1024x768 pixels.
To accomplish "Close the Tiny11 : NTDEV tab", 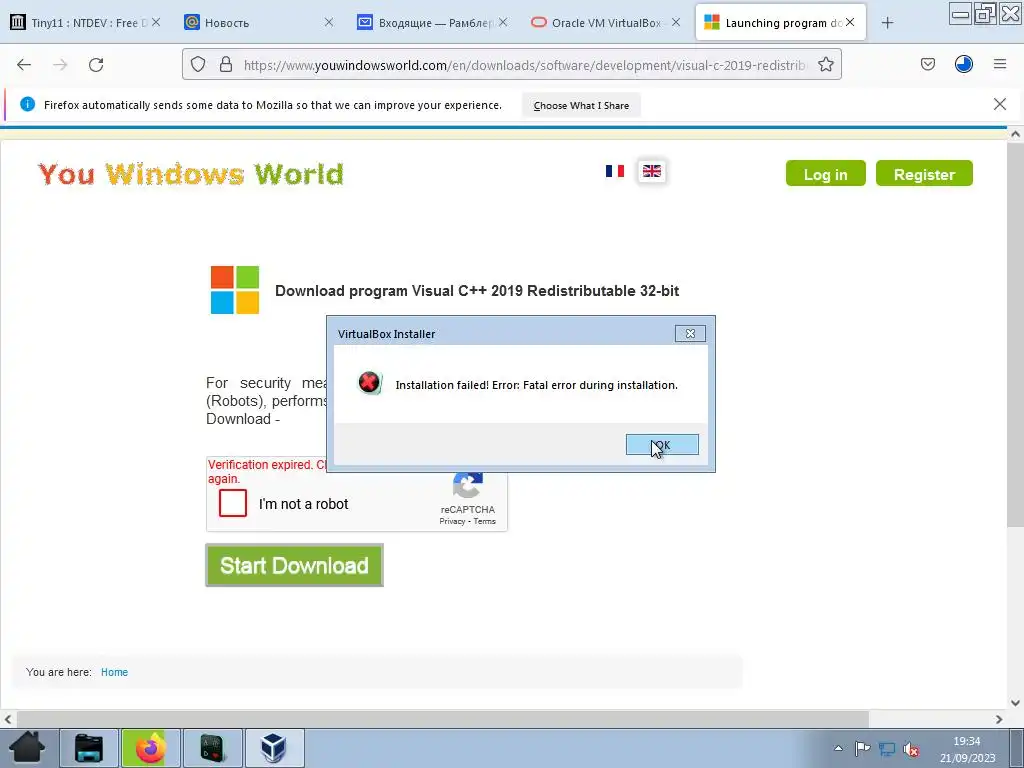I will tap(156, 22).
